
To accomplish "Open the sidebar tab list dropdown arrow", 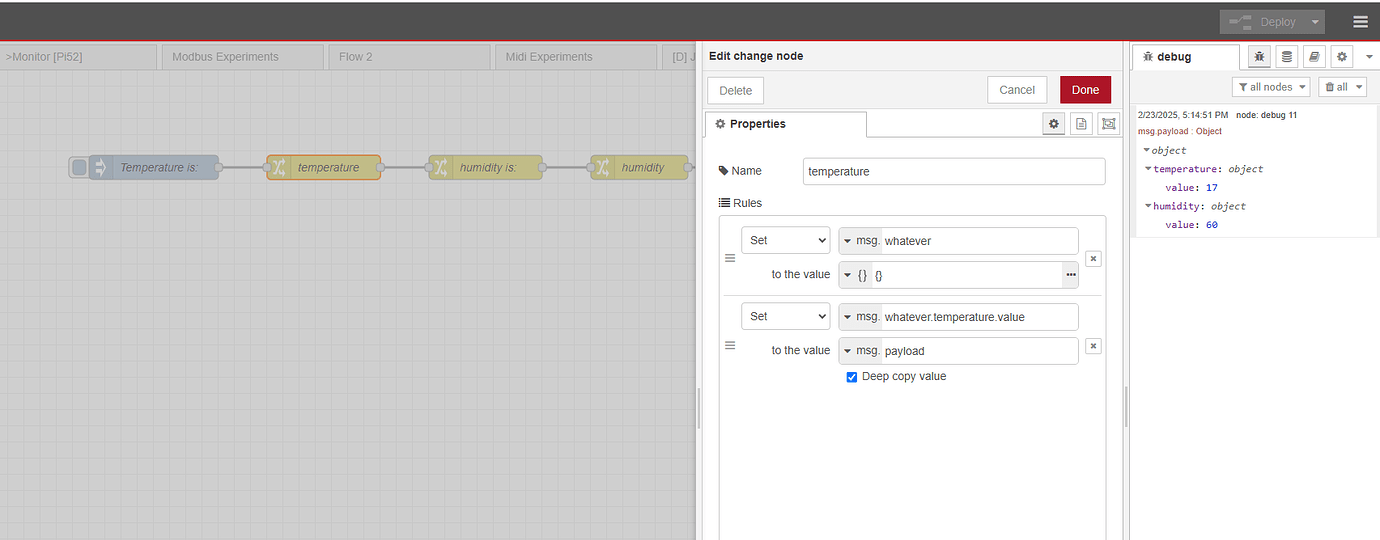I will tap(1369, 57).
